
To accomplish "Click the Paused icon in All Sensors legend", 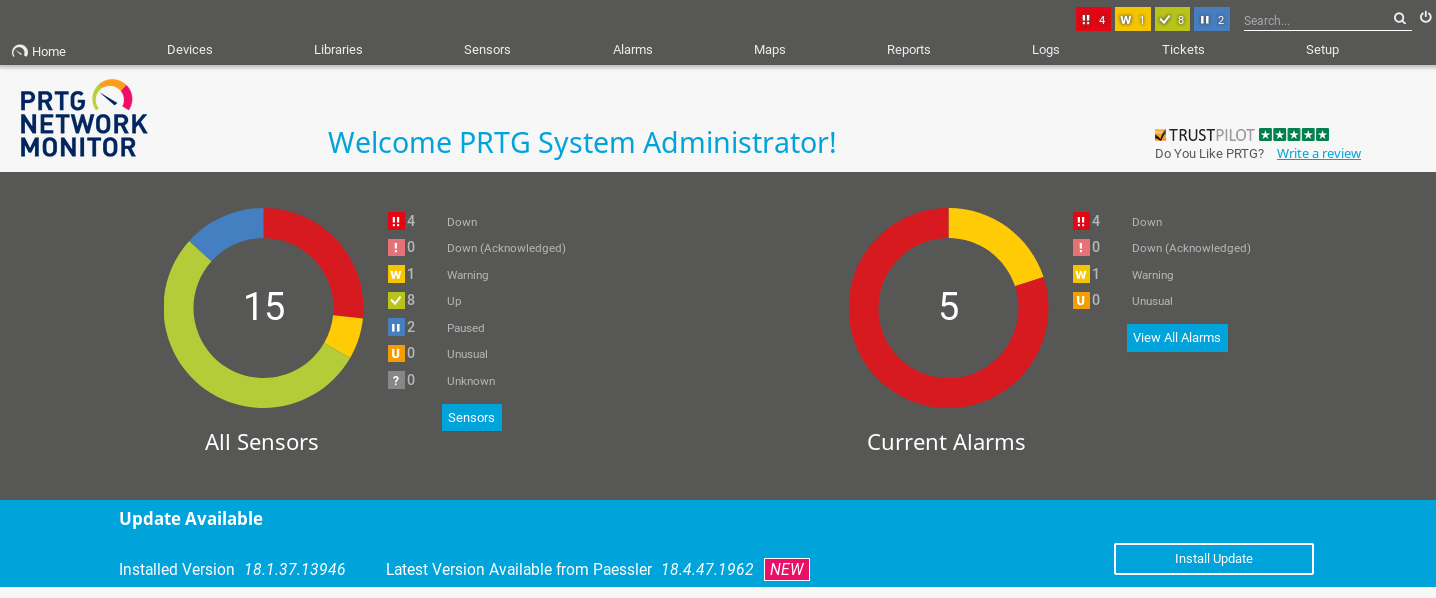I will (x=396, y=327).
